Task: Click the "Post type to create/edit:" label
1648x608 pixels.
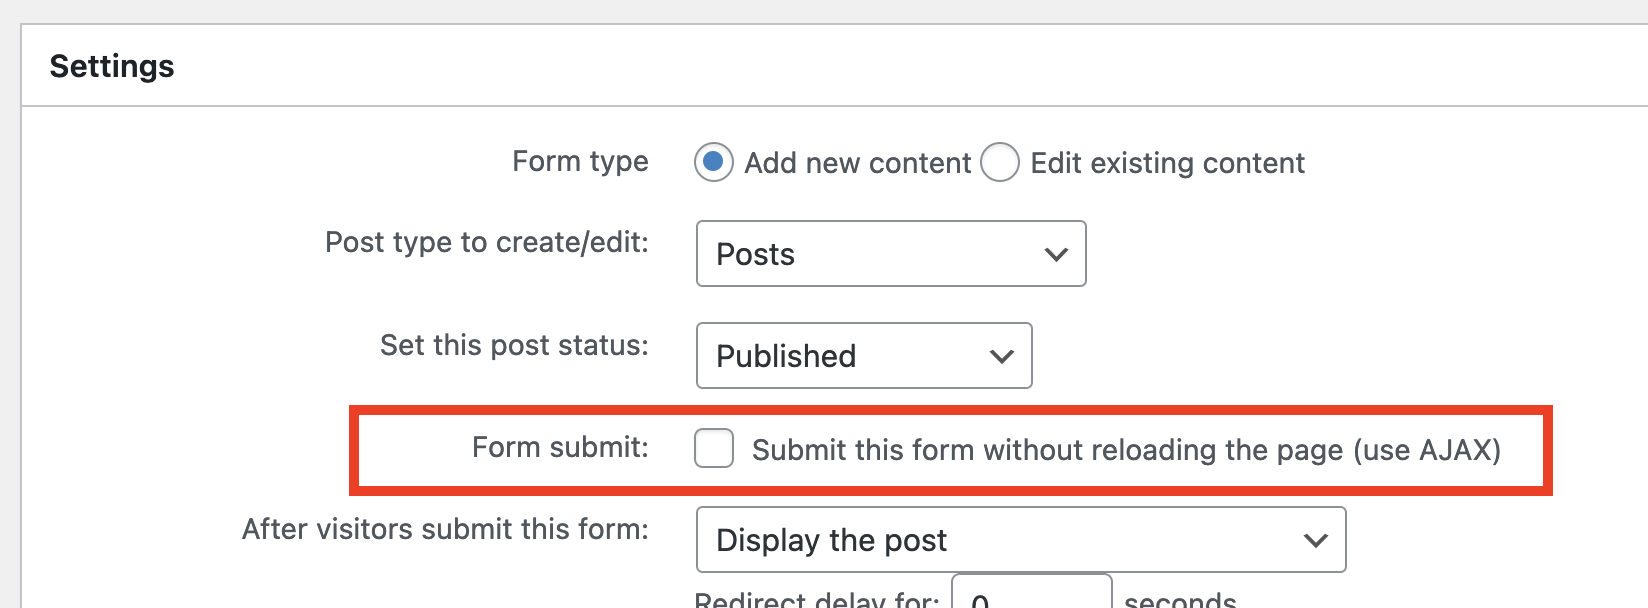Action: [487, 242]
